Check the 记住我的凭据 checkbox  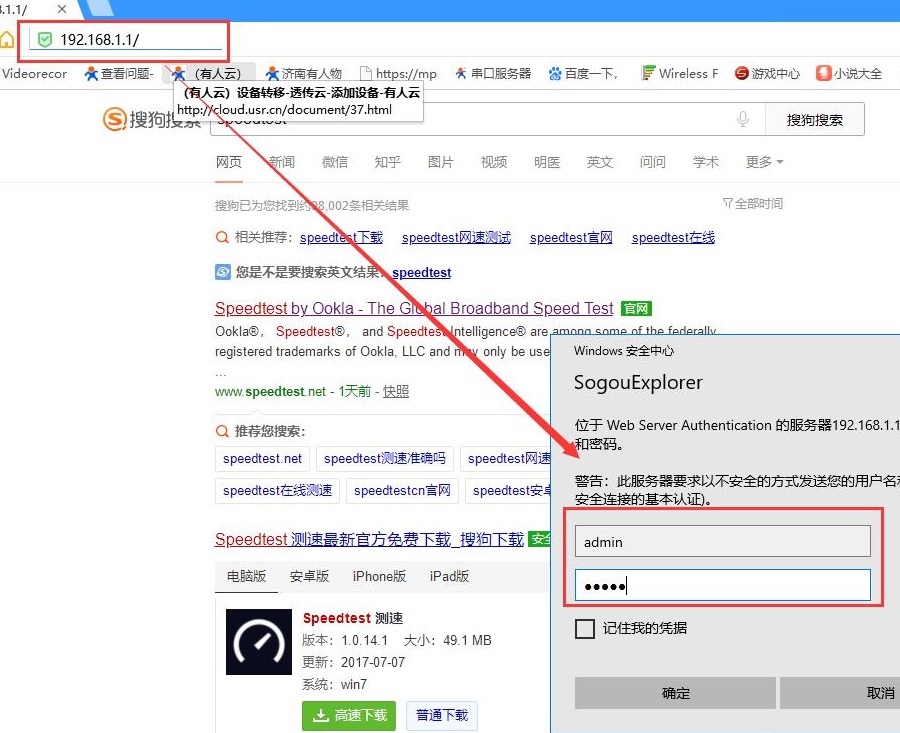[x=585, y=629]
